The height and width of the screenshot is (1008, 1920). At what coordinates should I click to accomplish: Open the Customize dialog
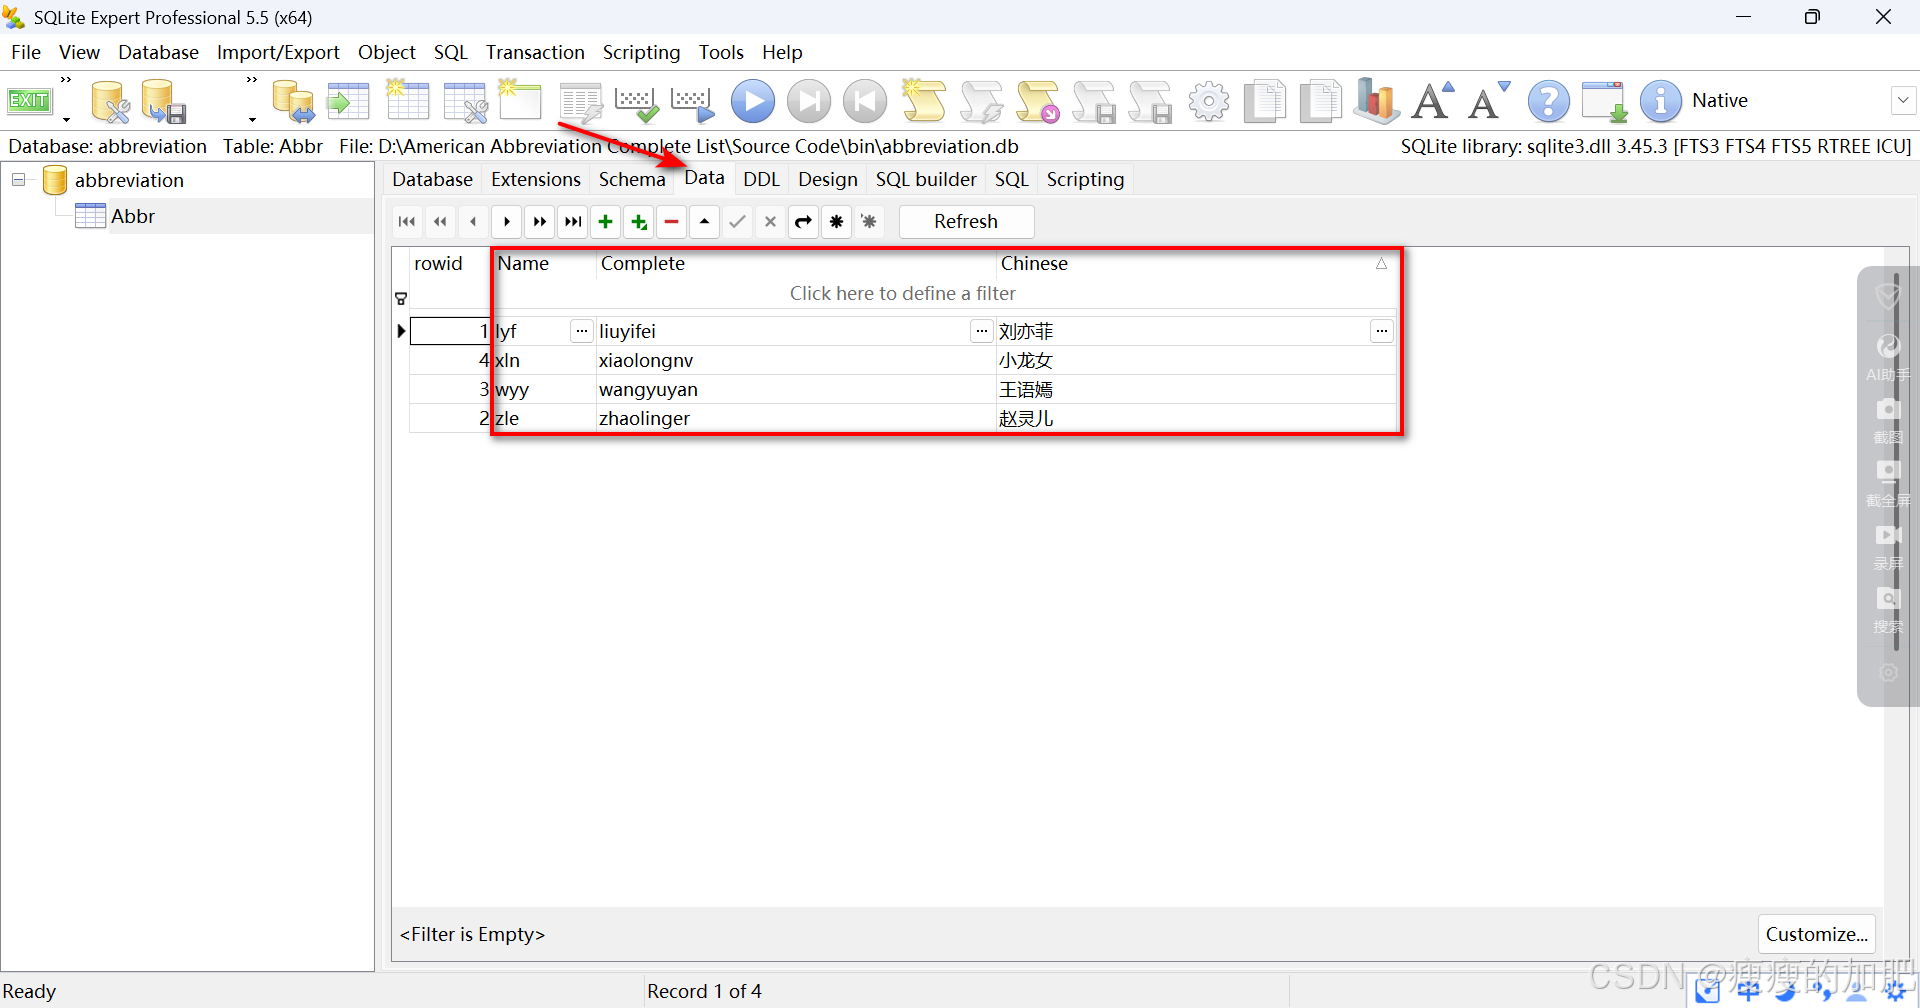click(x=1816, y=934)
